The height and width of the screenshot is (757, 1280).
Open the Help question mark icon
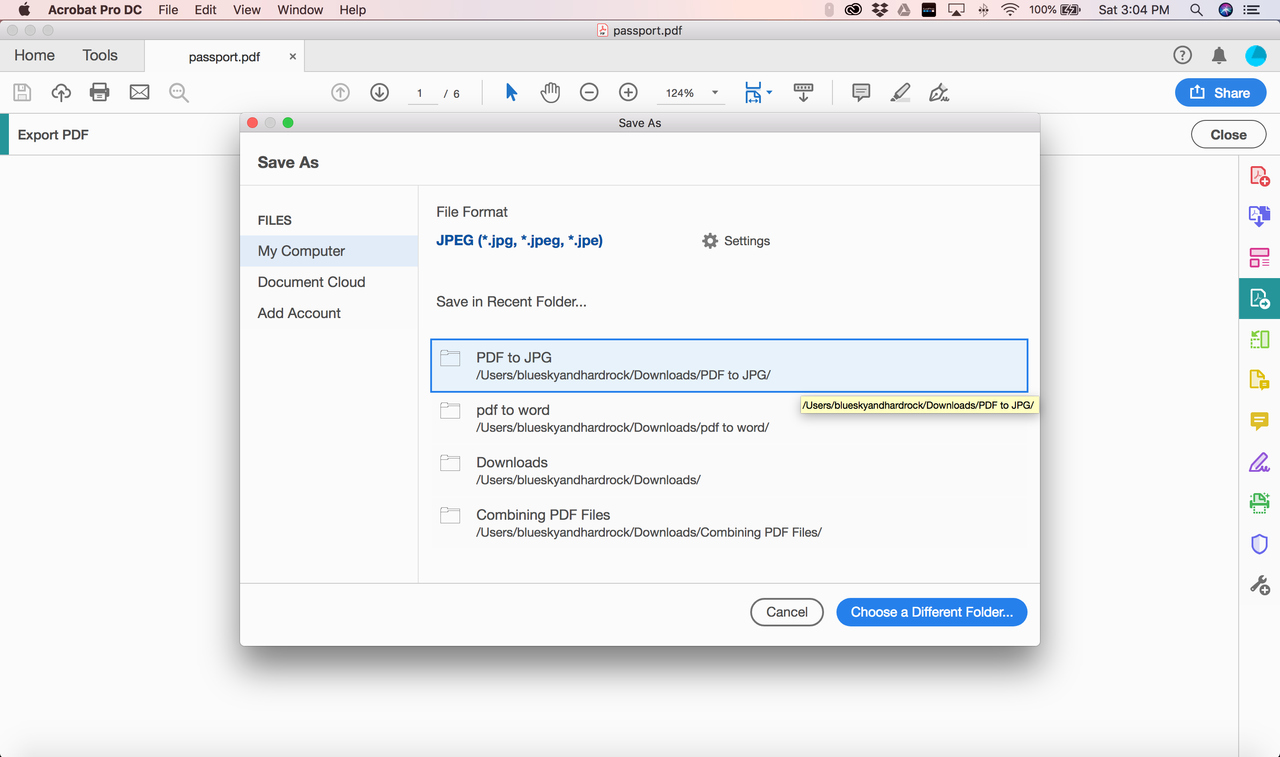point(1182,56)
